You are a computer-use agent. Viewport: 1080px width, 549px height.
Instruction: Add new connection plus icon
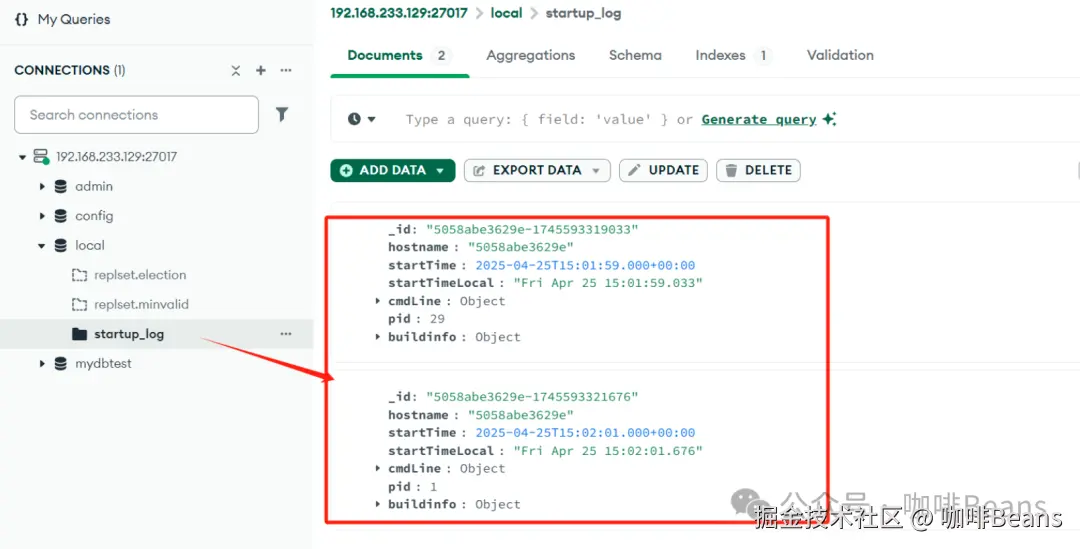click(x=261, y=70)
